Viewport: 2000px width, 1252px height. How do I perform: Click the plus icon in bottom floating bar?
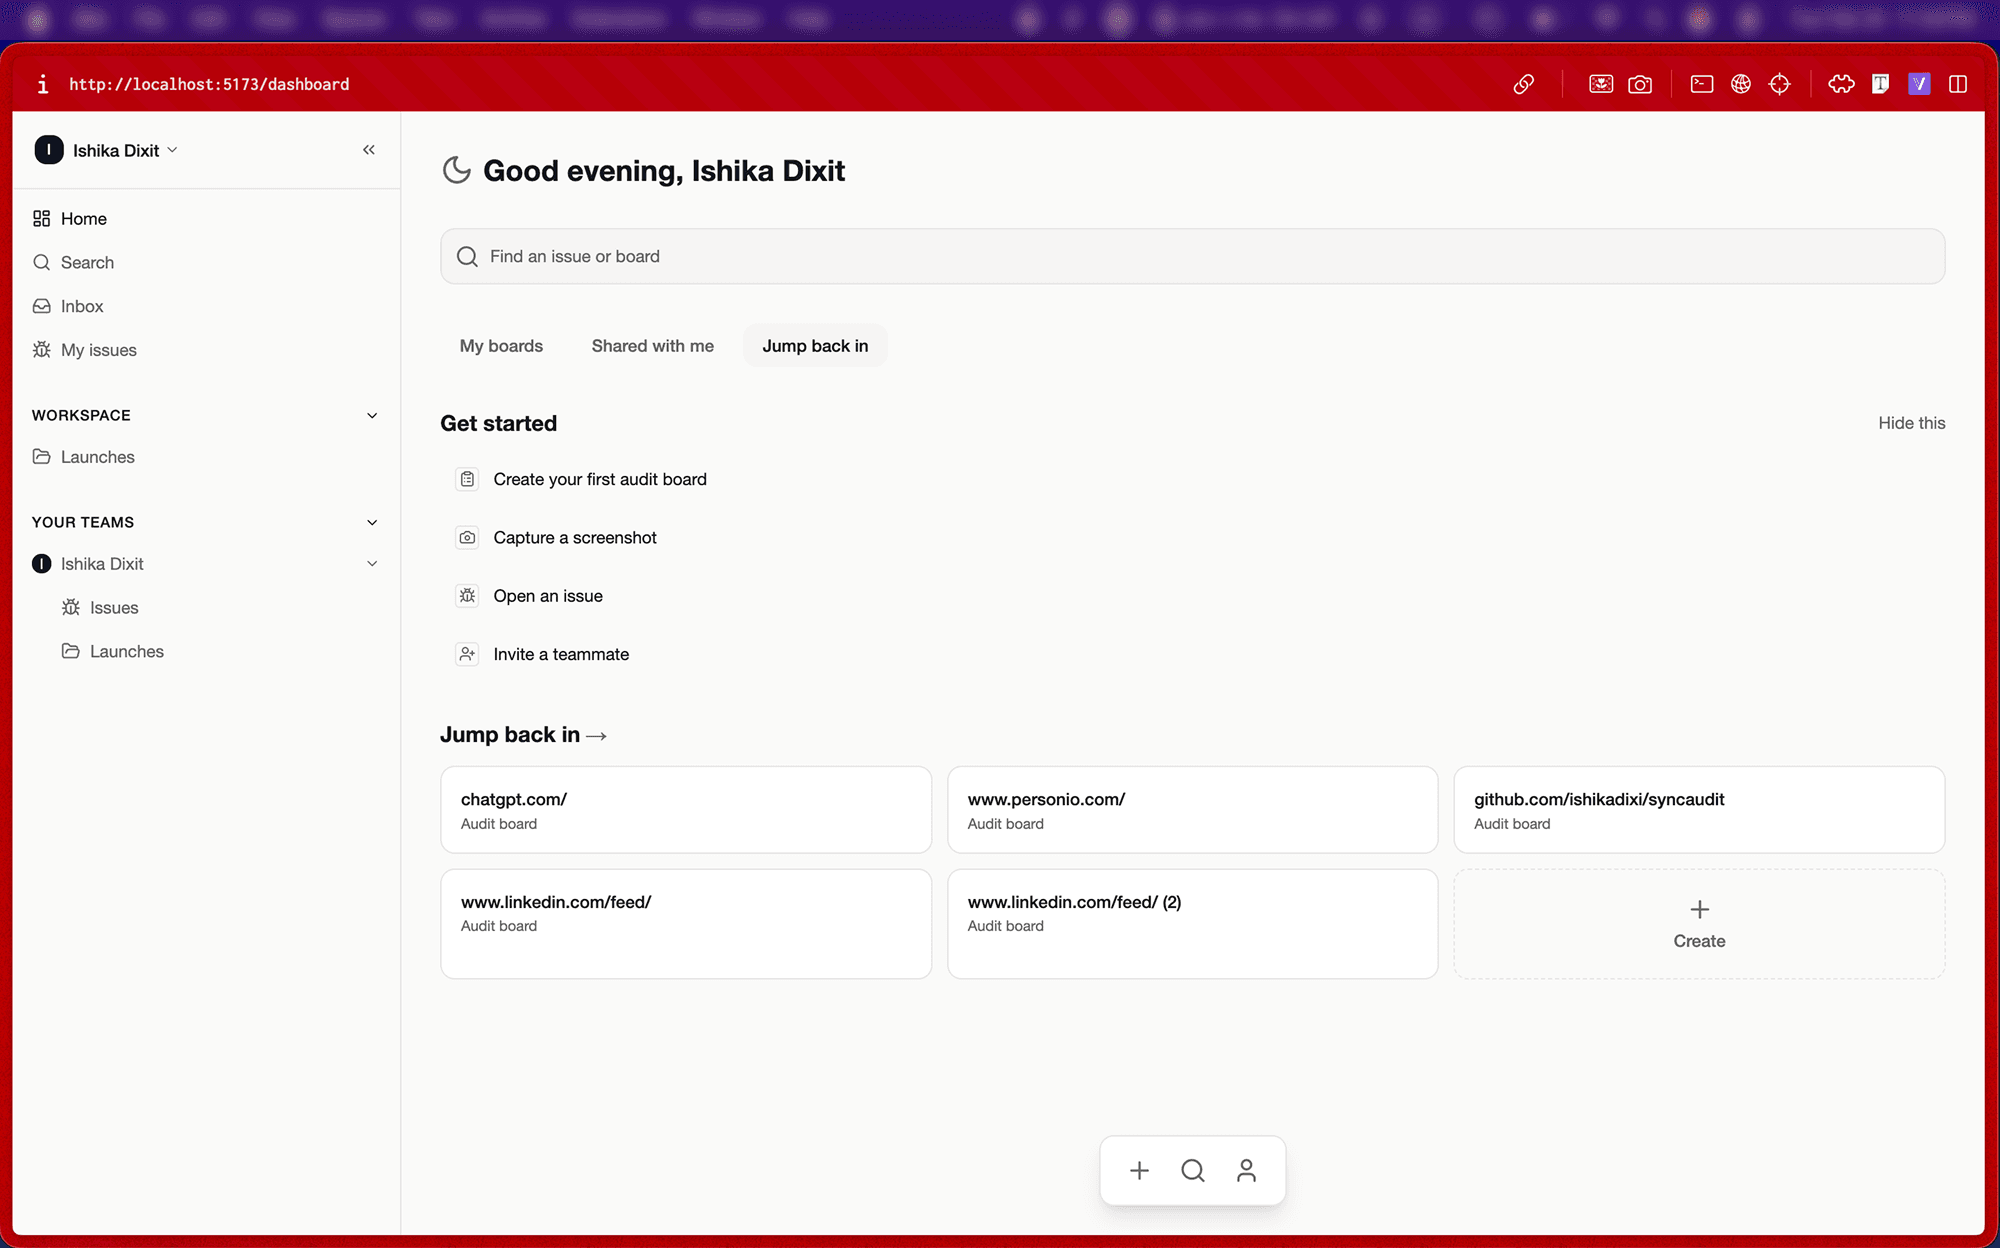(x=1139, y=1171)
